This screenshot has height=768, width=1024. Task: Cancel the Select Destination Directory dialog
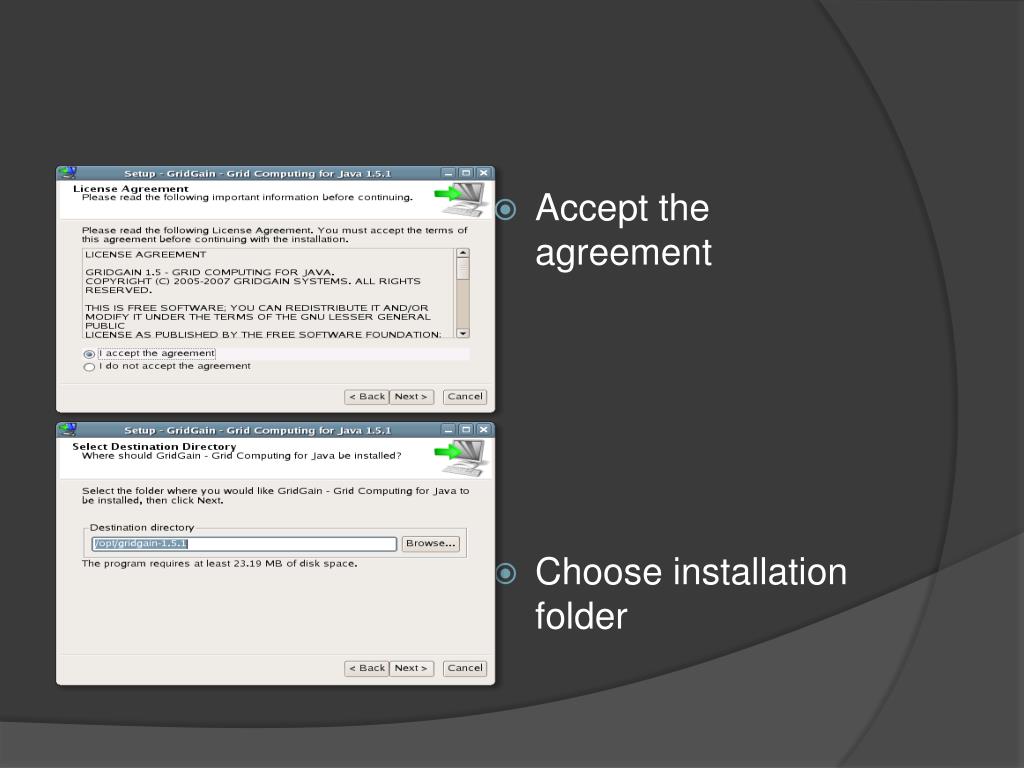[465, 668]
